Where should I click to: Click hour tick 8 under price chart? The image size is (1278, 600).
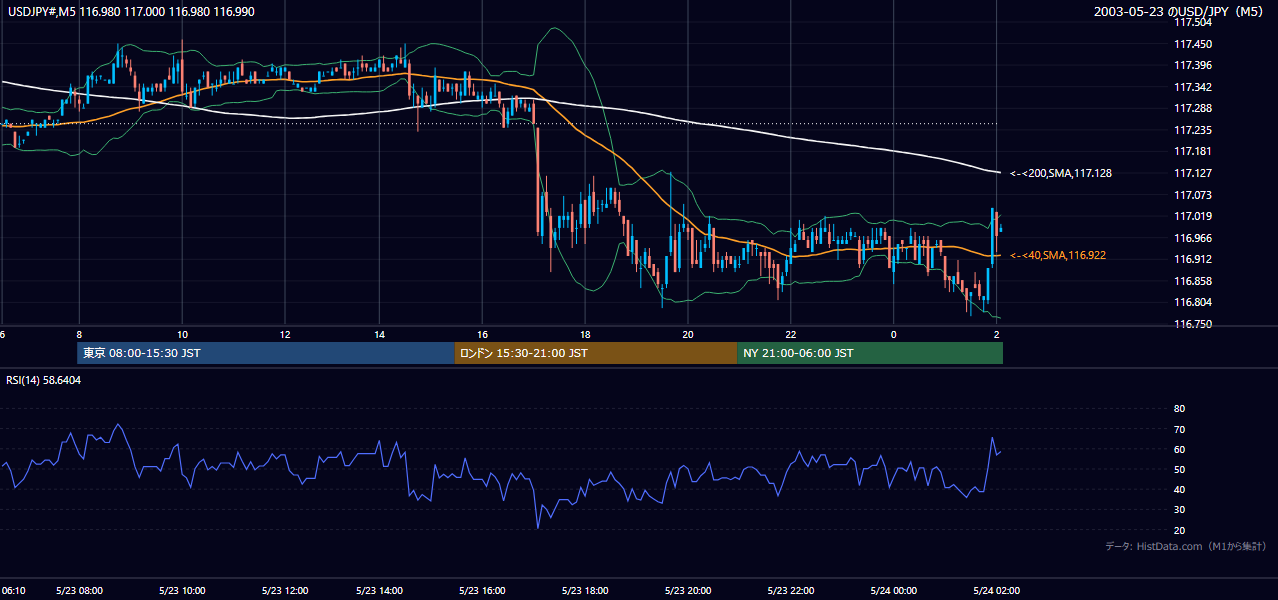click(78, 334)
